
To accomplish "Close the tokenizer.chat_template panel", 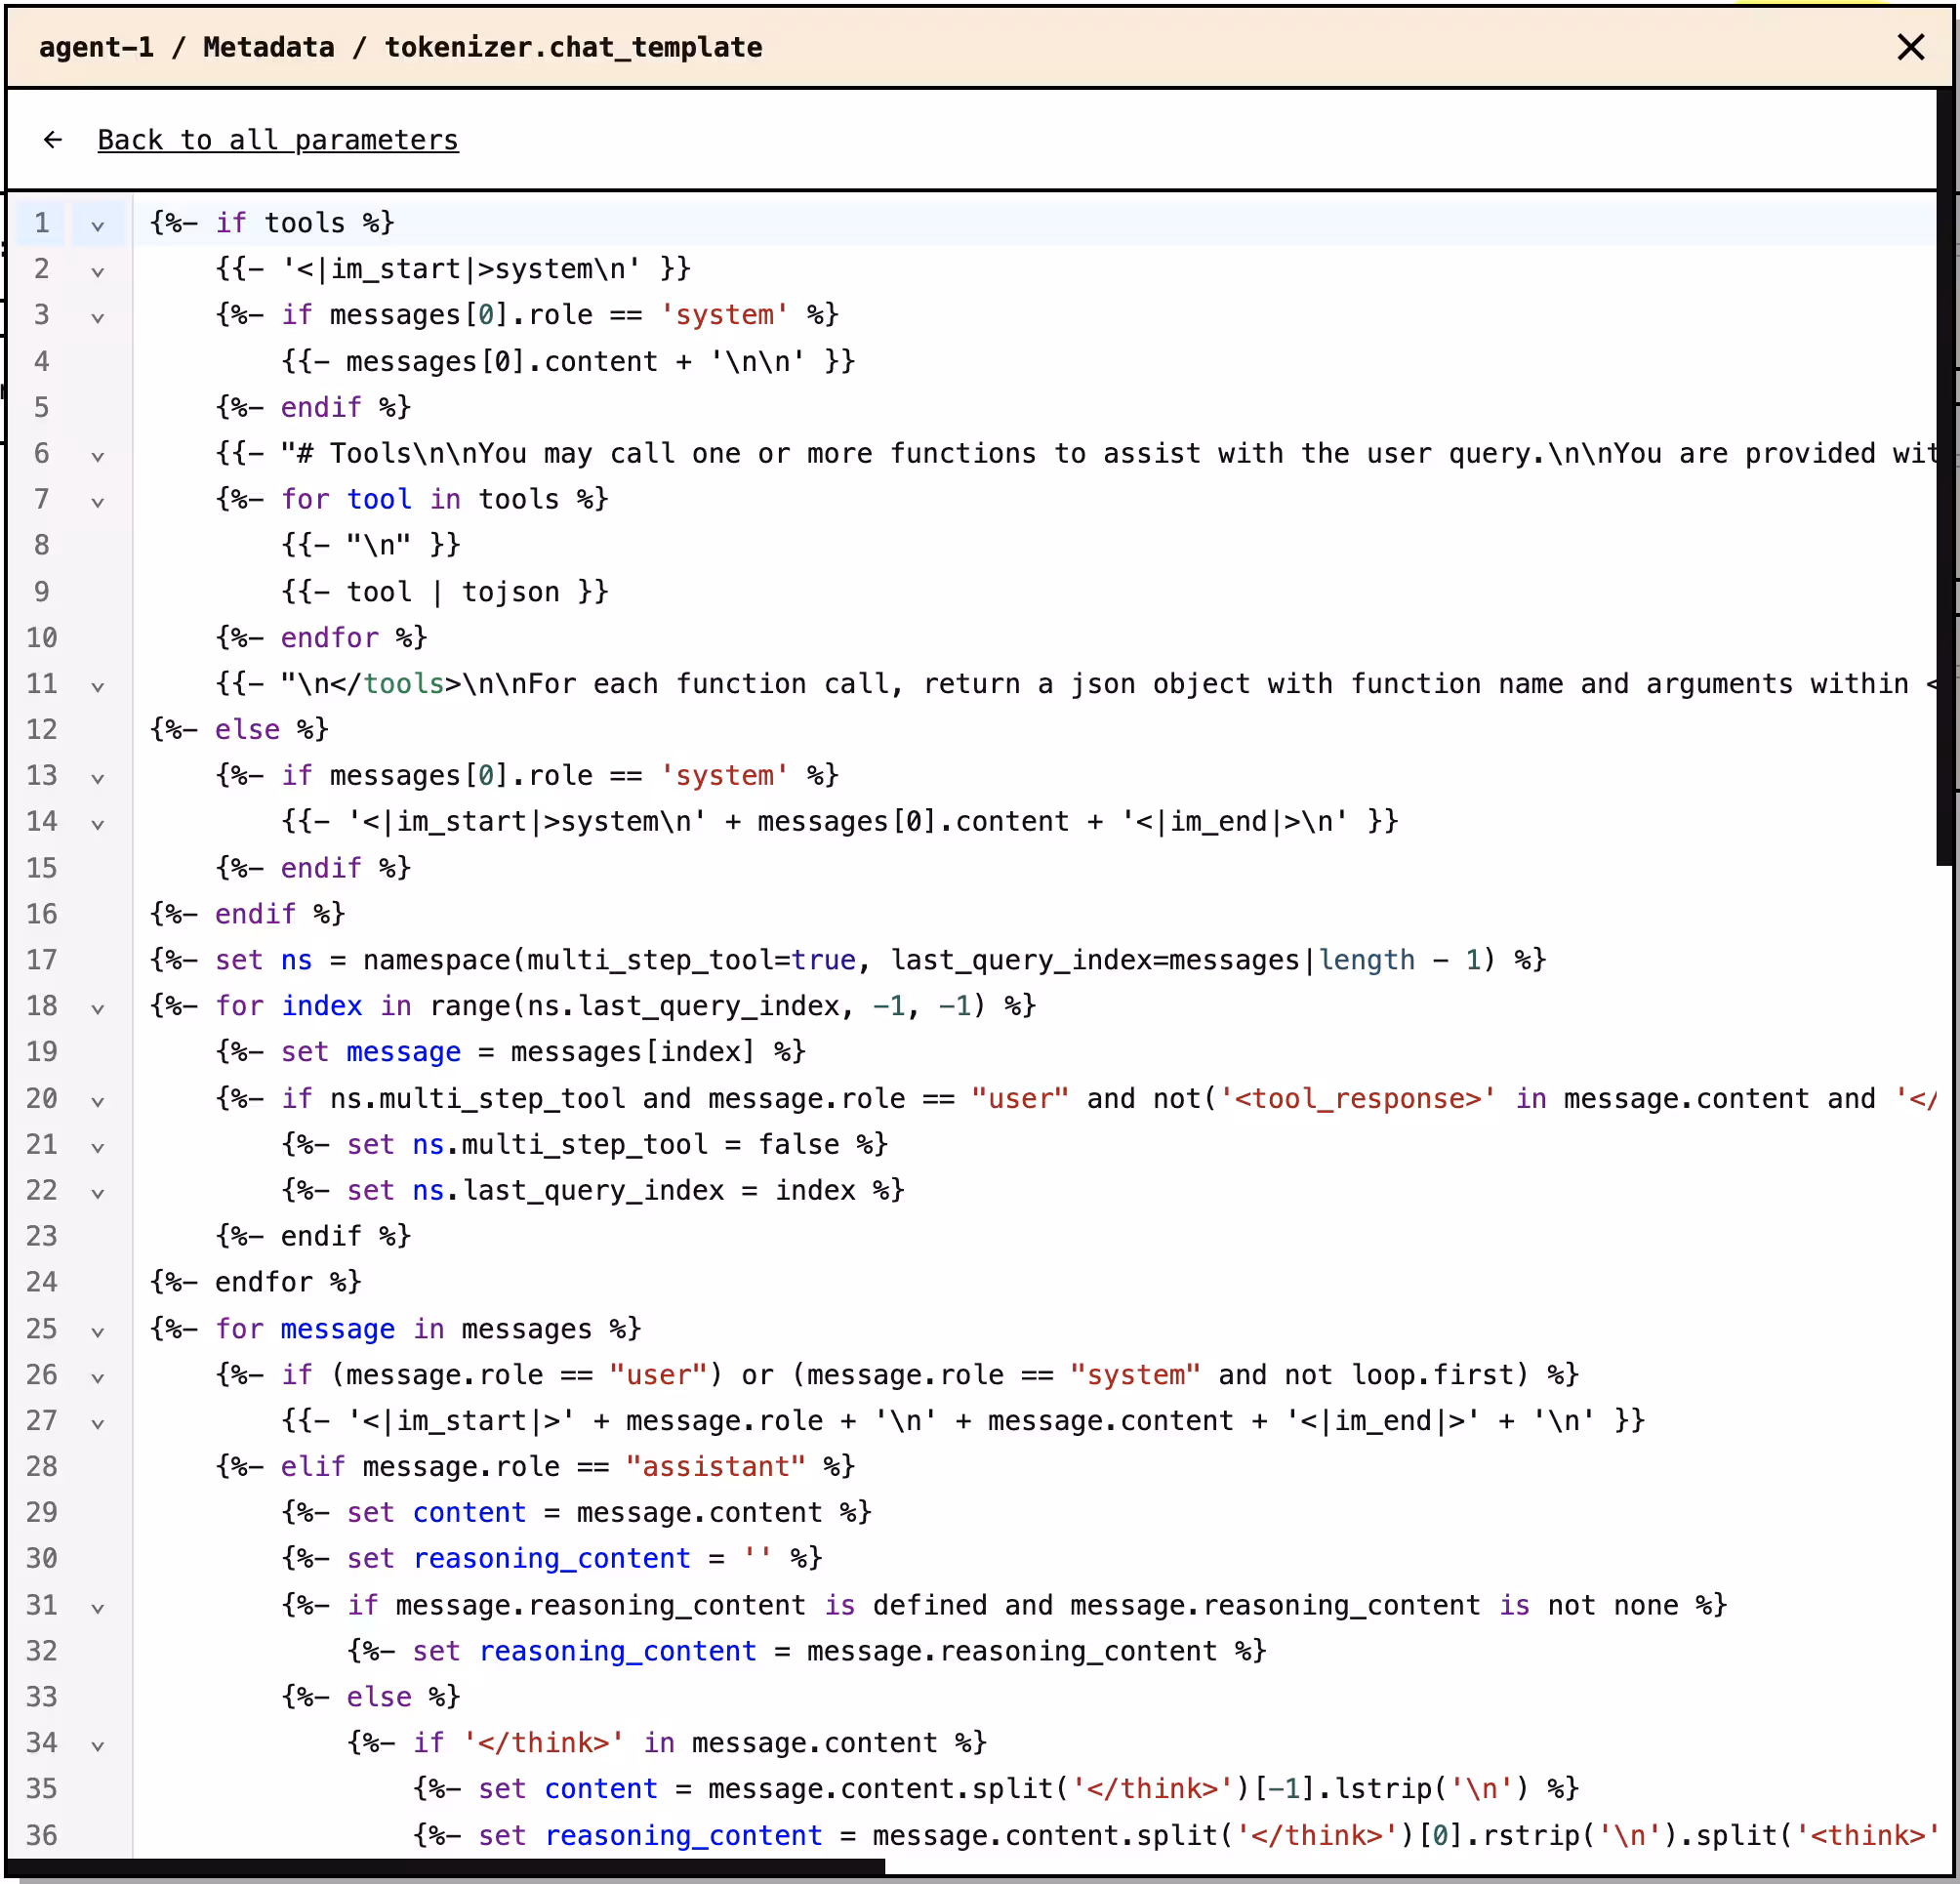I will point(1910,47).
